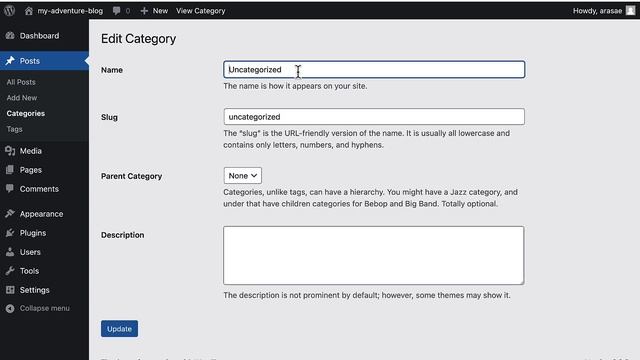Image resolution: width=640 pixels, height=360 pixels.
Task: Click View Category in admin bar
Action: coord(200,11)
